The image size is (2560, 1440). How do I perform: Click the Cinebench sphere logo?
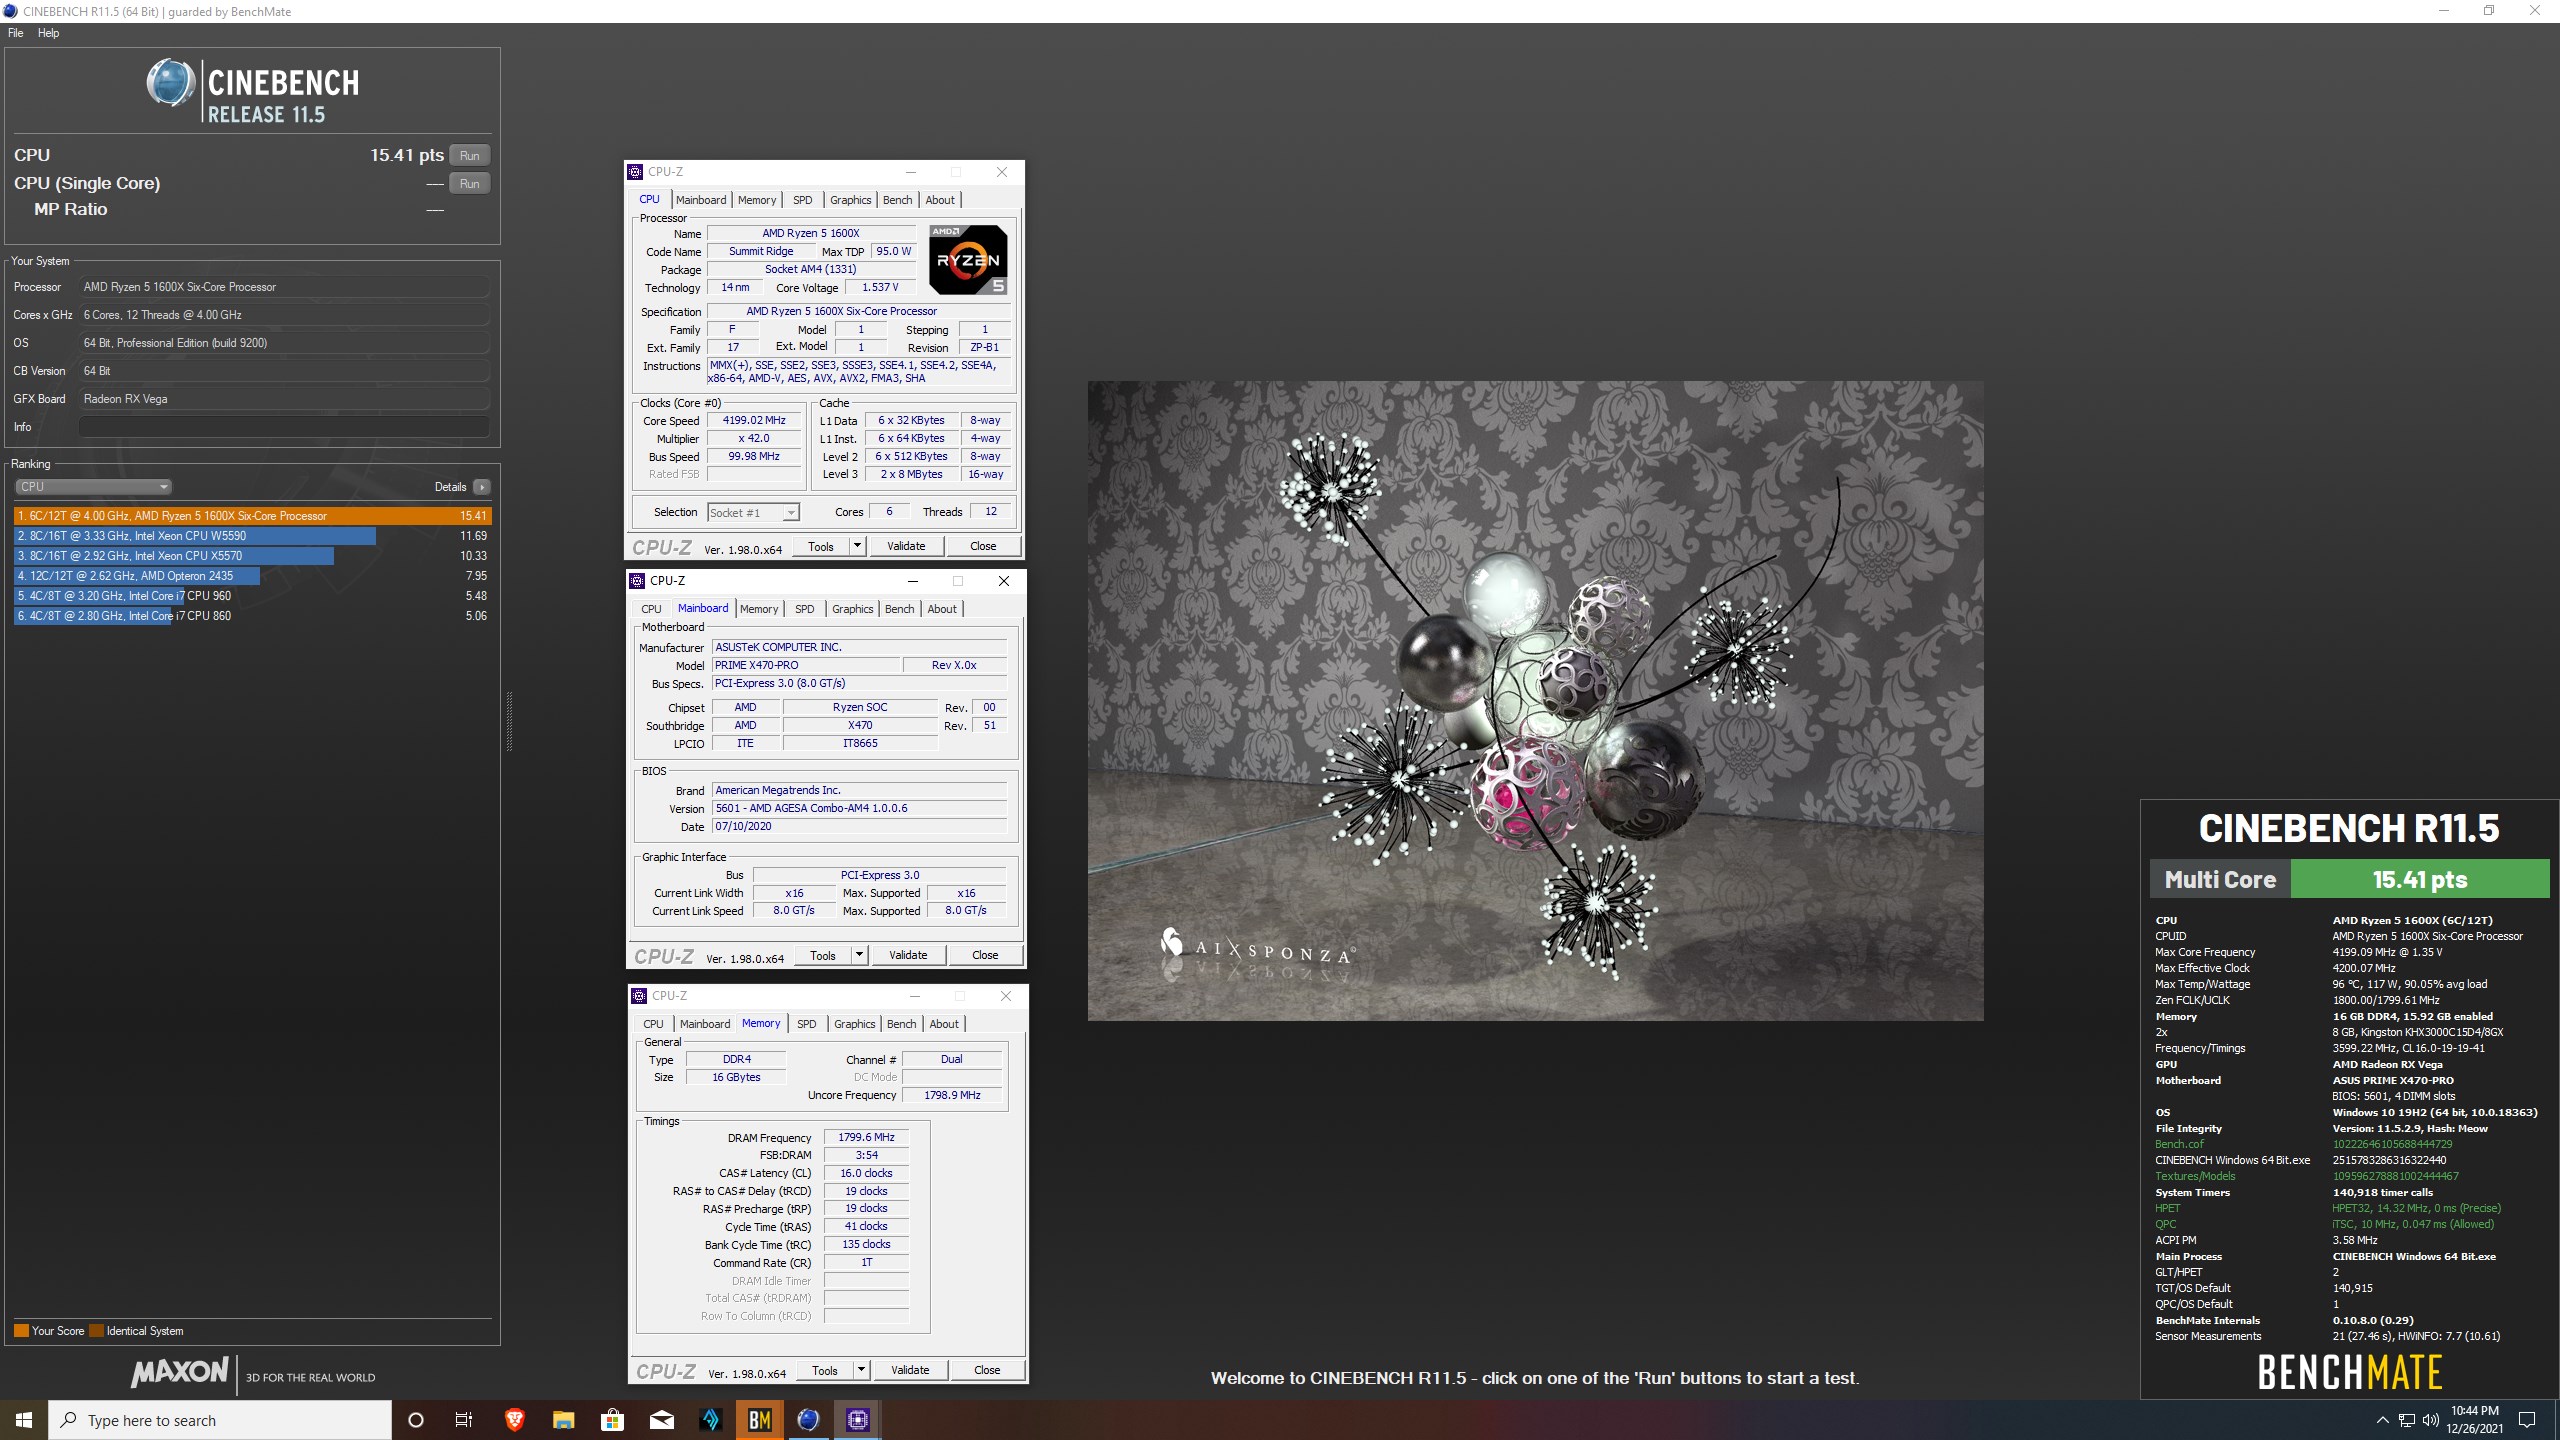(x=171, y=83)
